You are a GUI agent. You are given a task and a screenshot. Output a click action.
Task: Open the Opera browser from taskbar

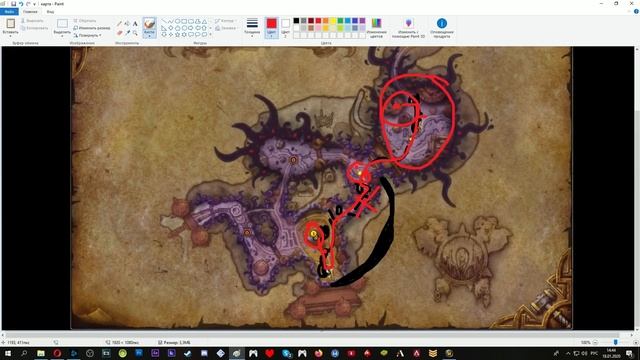tap(57, 353)
